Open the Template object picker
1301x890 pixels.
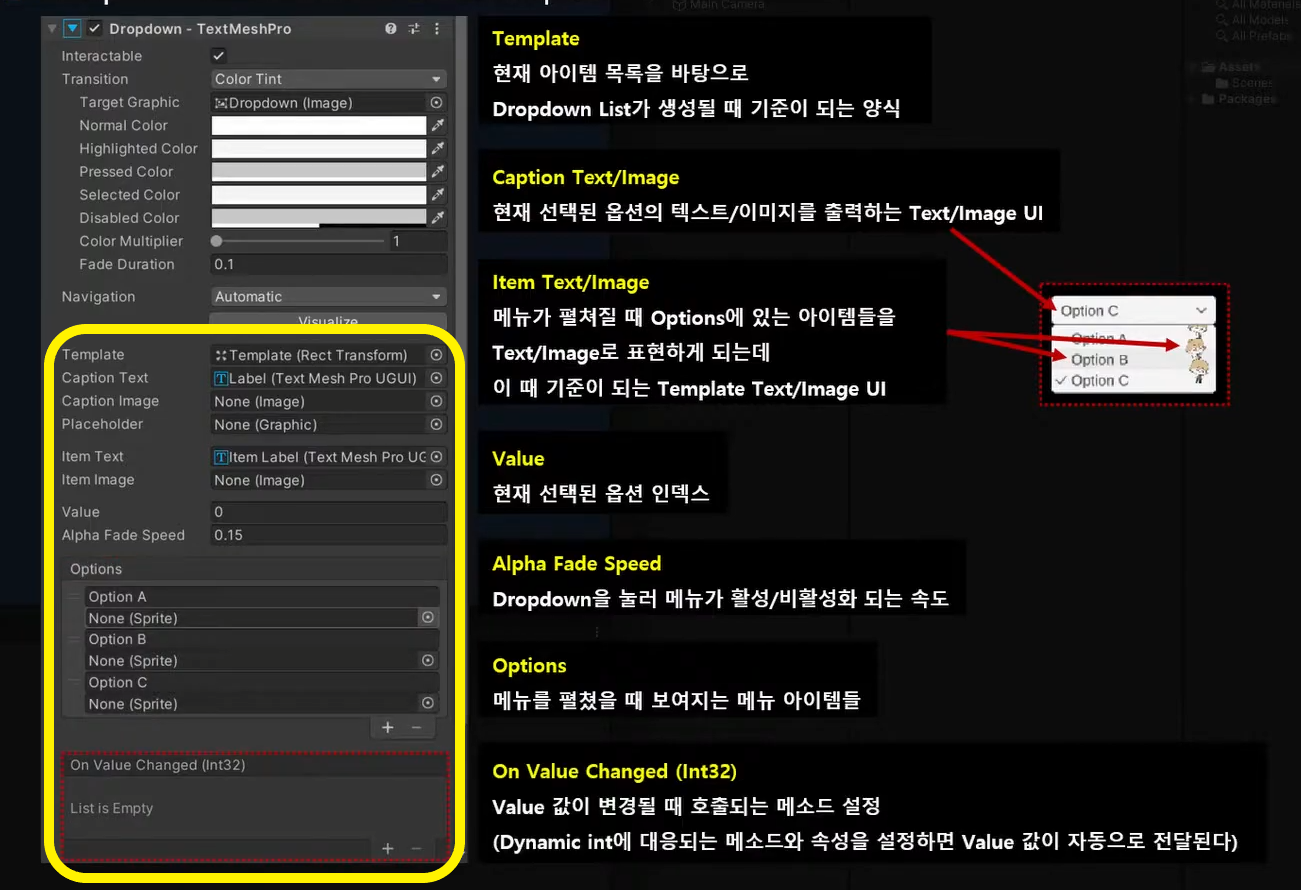434,354
